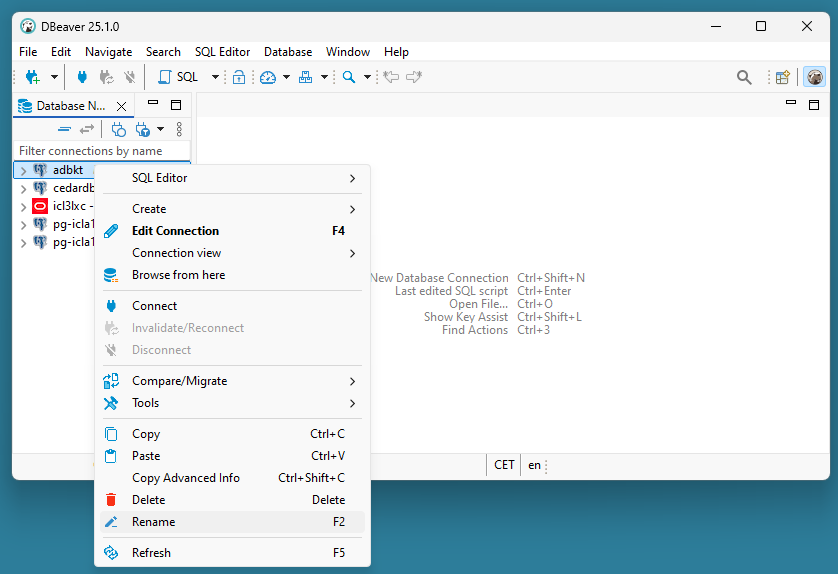Choose Refresh in the context menu
Screen dimensions: 838x574
click(x=232, y=553)
